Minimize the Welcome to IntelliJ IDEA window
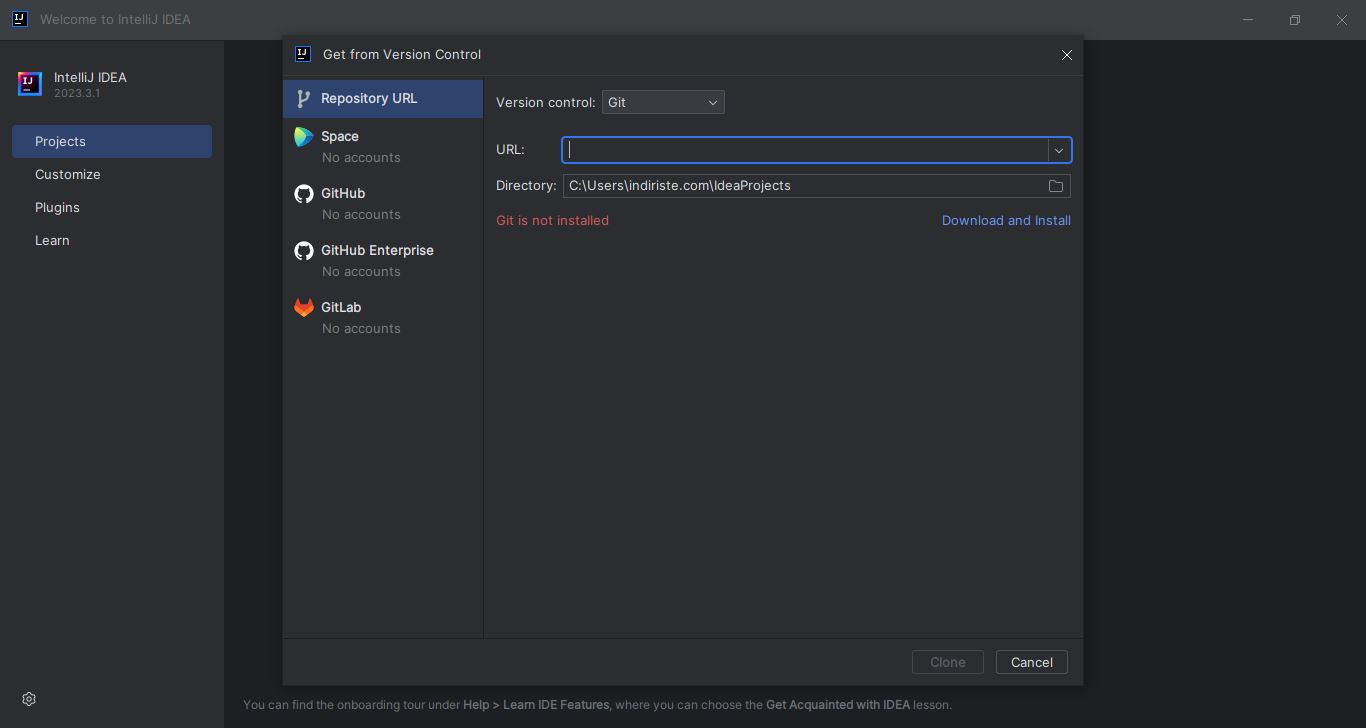This screenshot has height=728, width=1366. 1248,19
